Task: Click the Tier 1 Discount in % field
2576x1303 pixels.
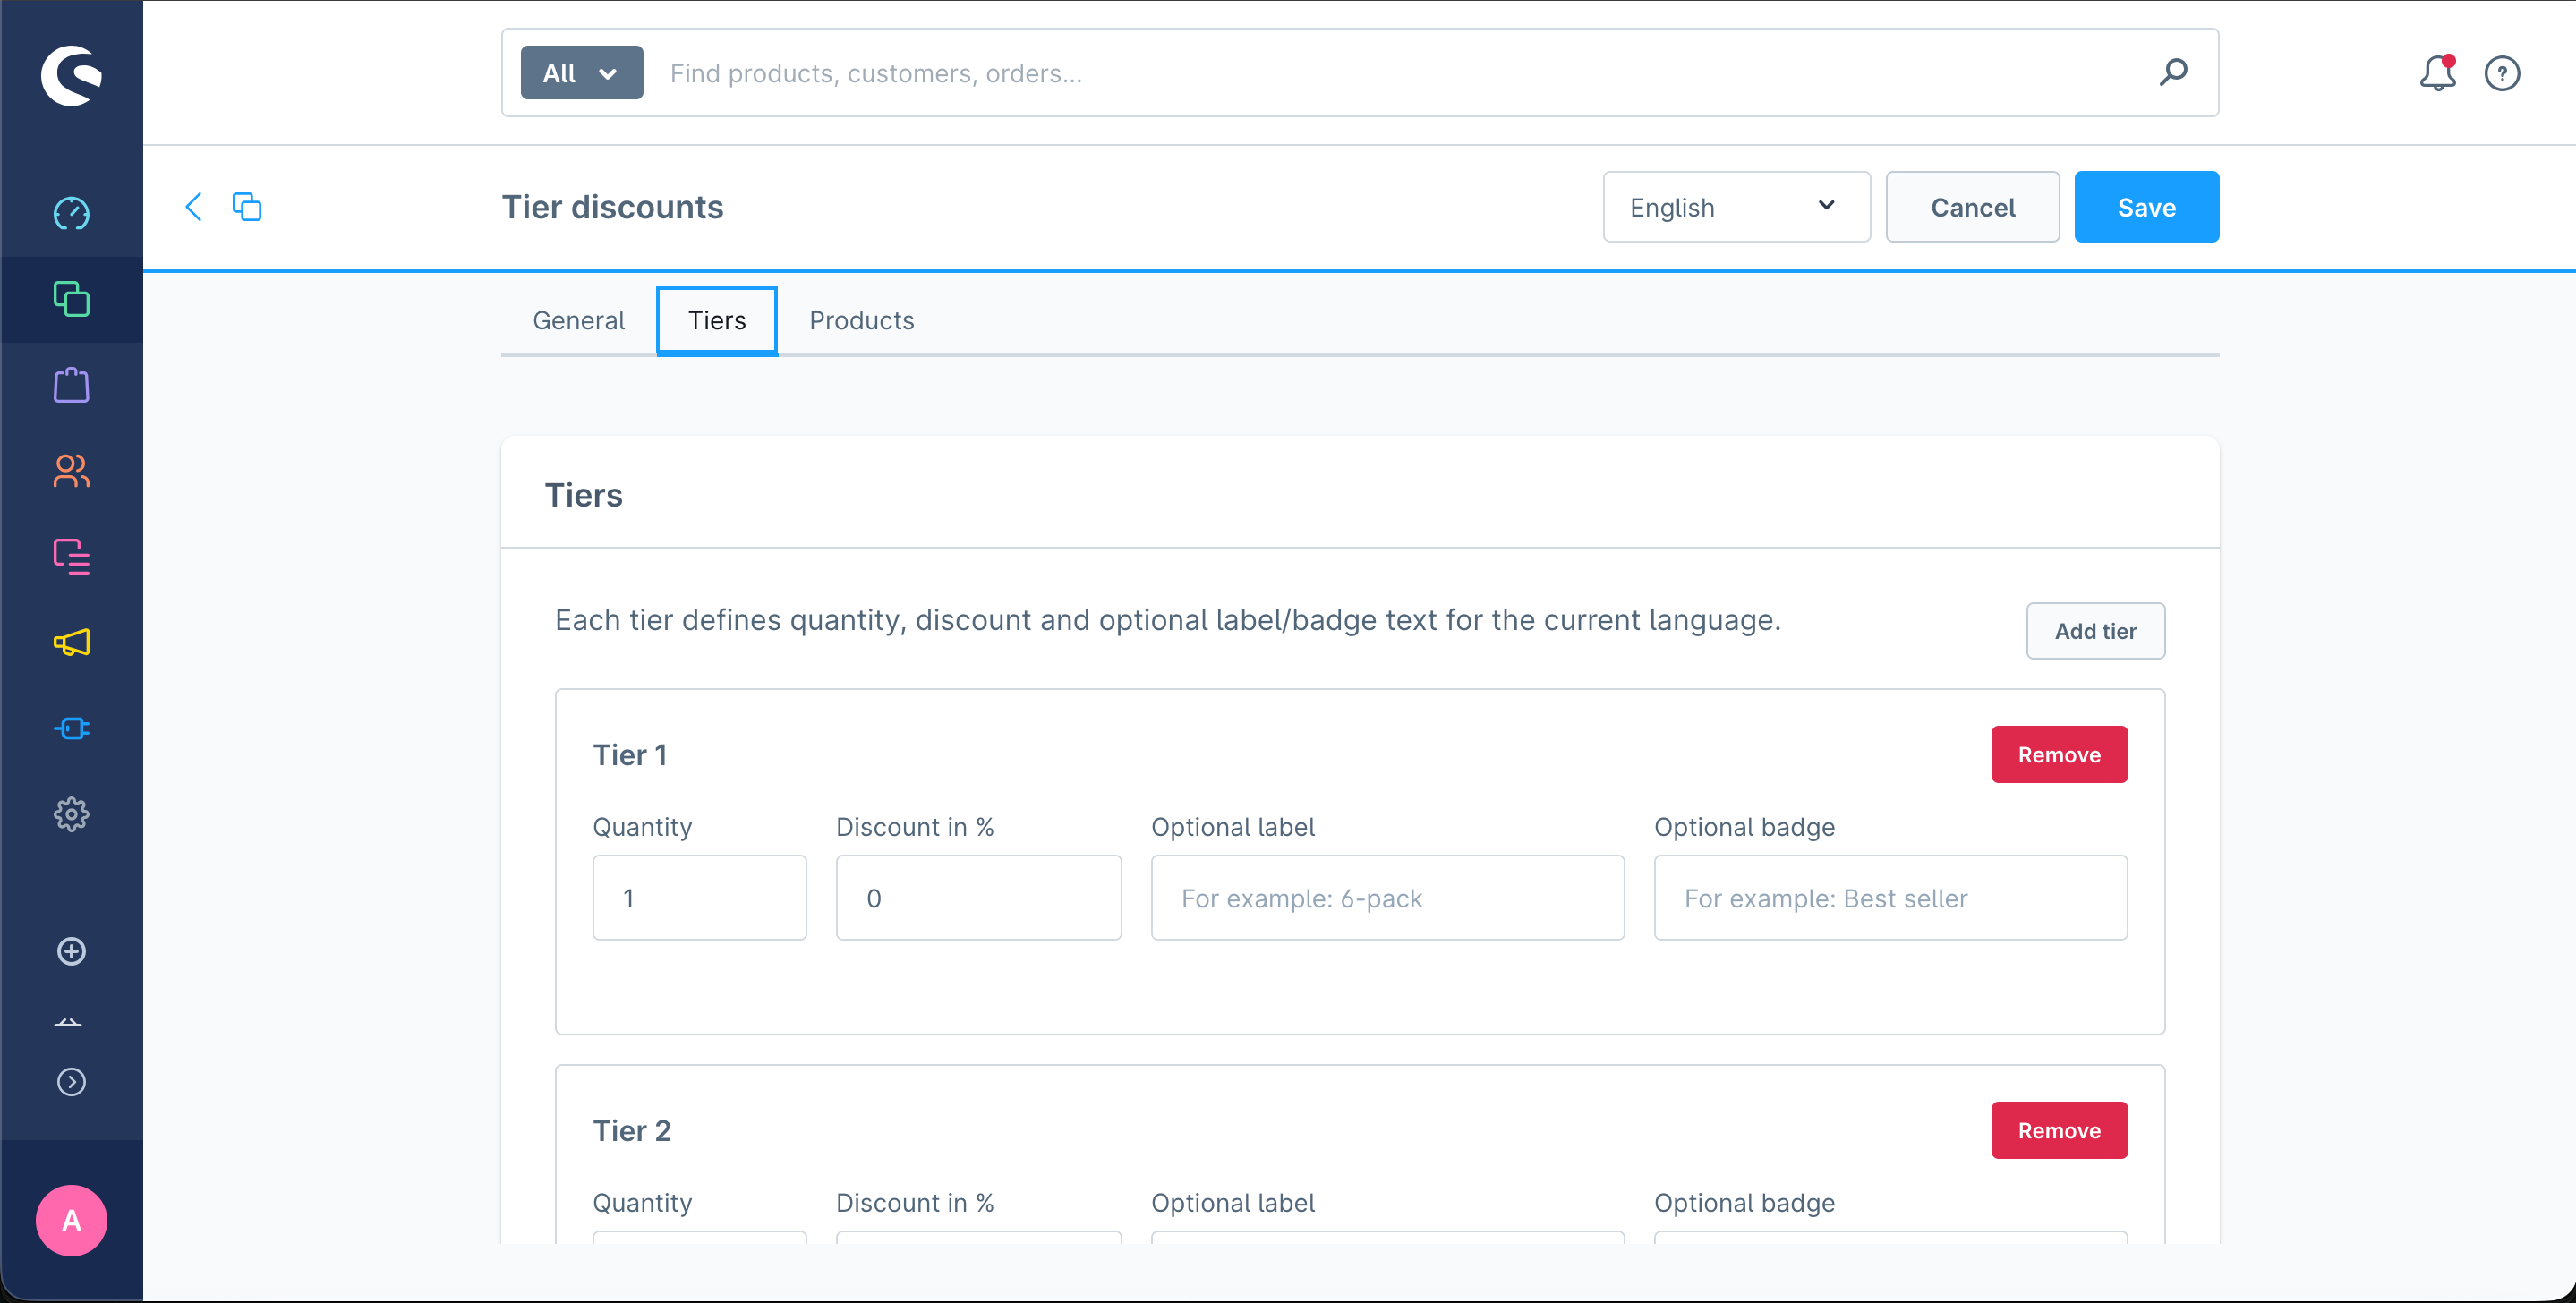Action: [978, 898]
